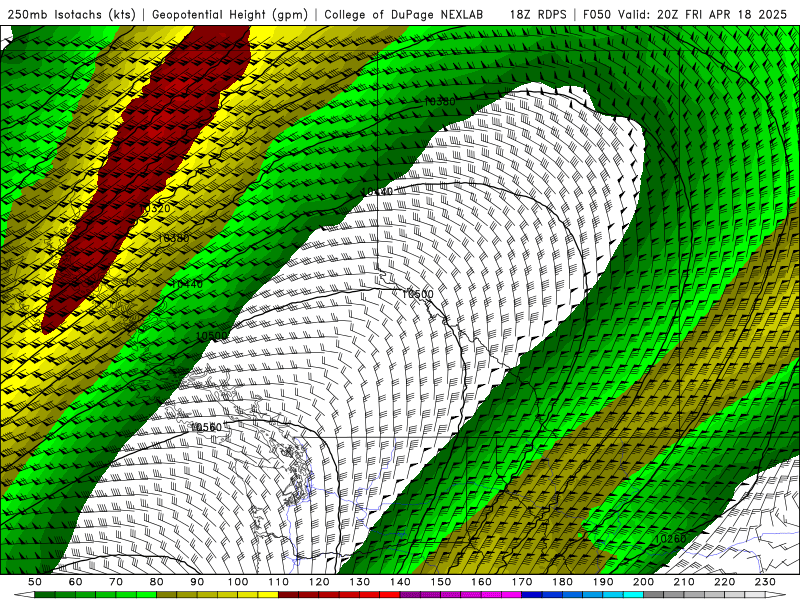Viewport: 800px width, 600px height.
Task: Pick the first olive swatch under 80
Action: (166, 595)
